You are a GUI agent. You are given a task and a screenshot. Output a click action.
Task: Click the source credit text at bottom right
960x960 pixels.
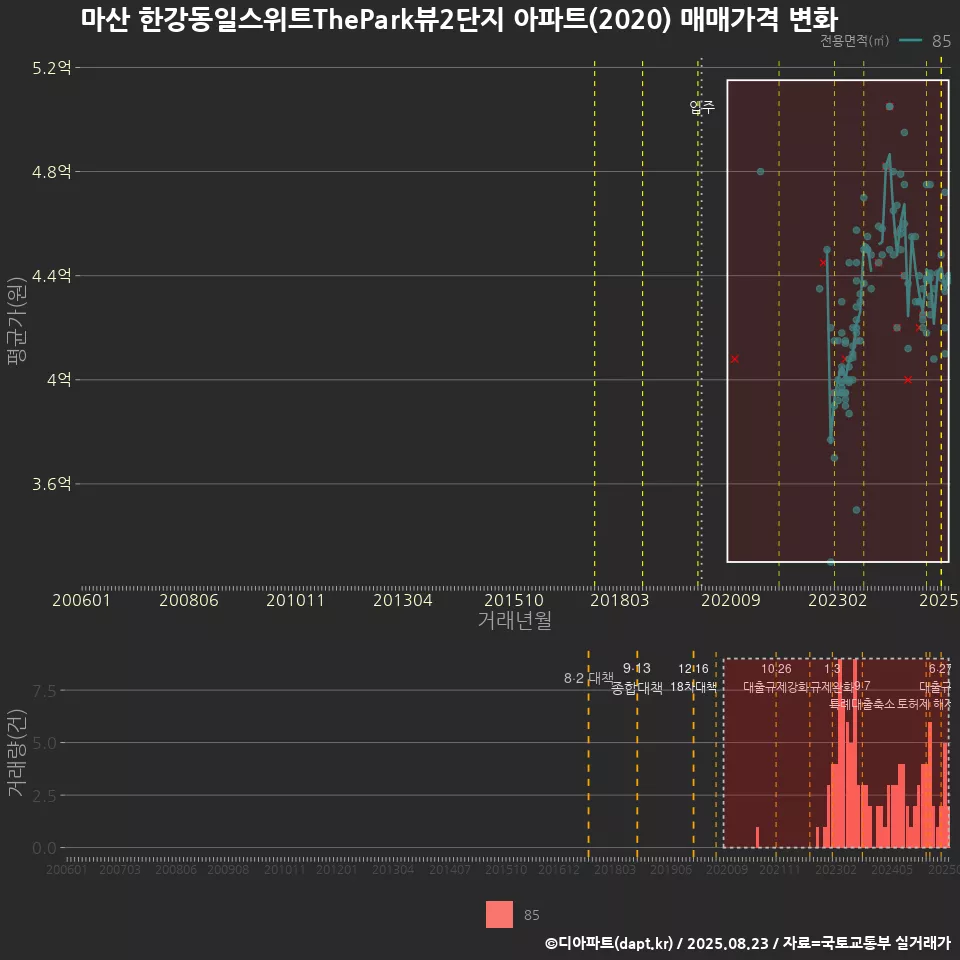[x=748, y=943]
